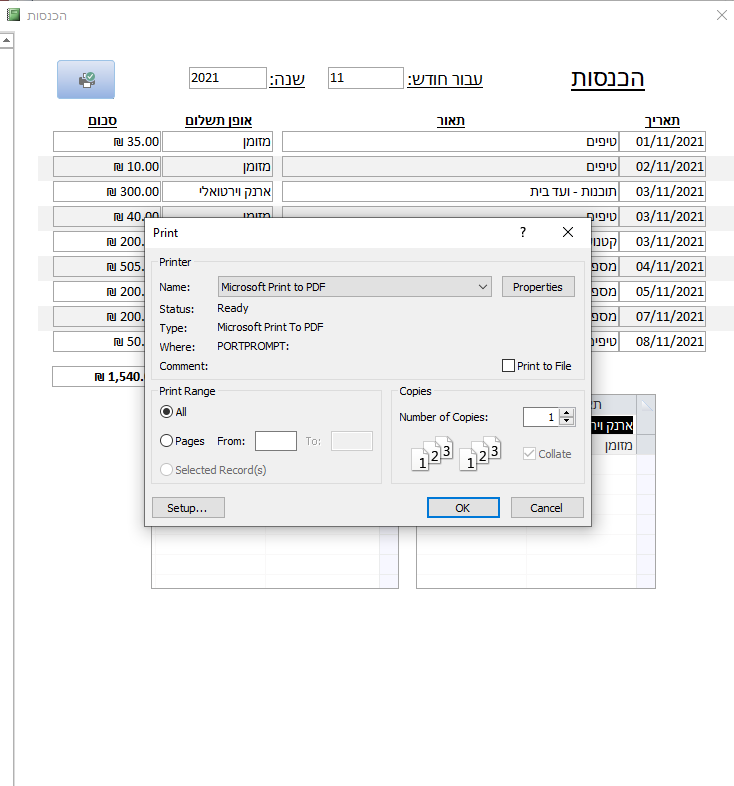Image resolution: width=734 pixels, height=786 pixels.
Task: Click date cell 02/11/2021
Action: (662, 166)
